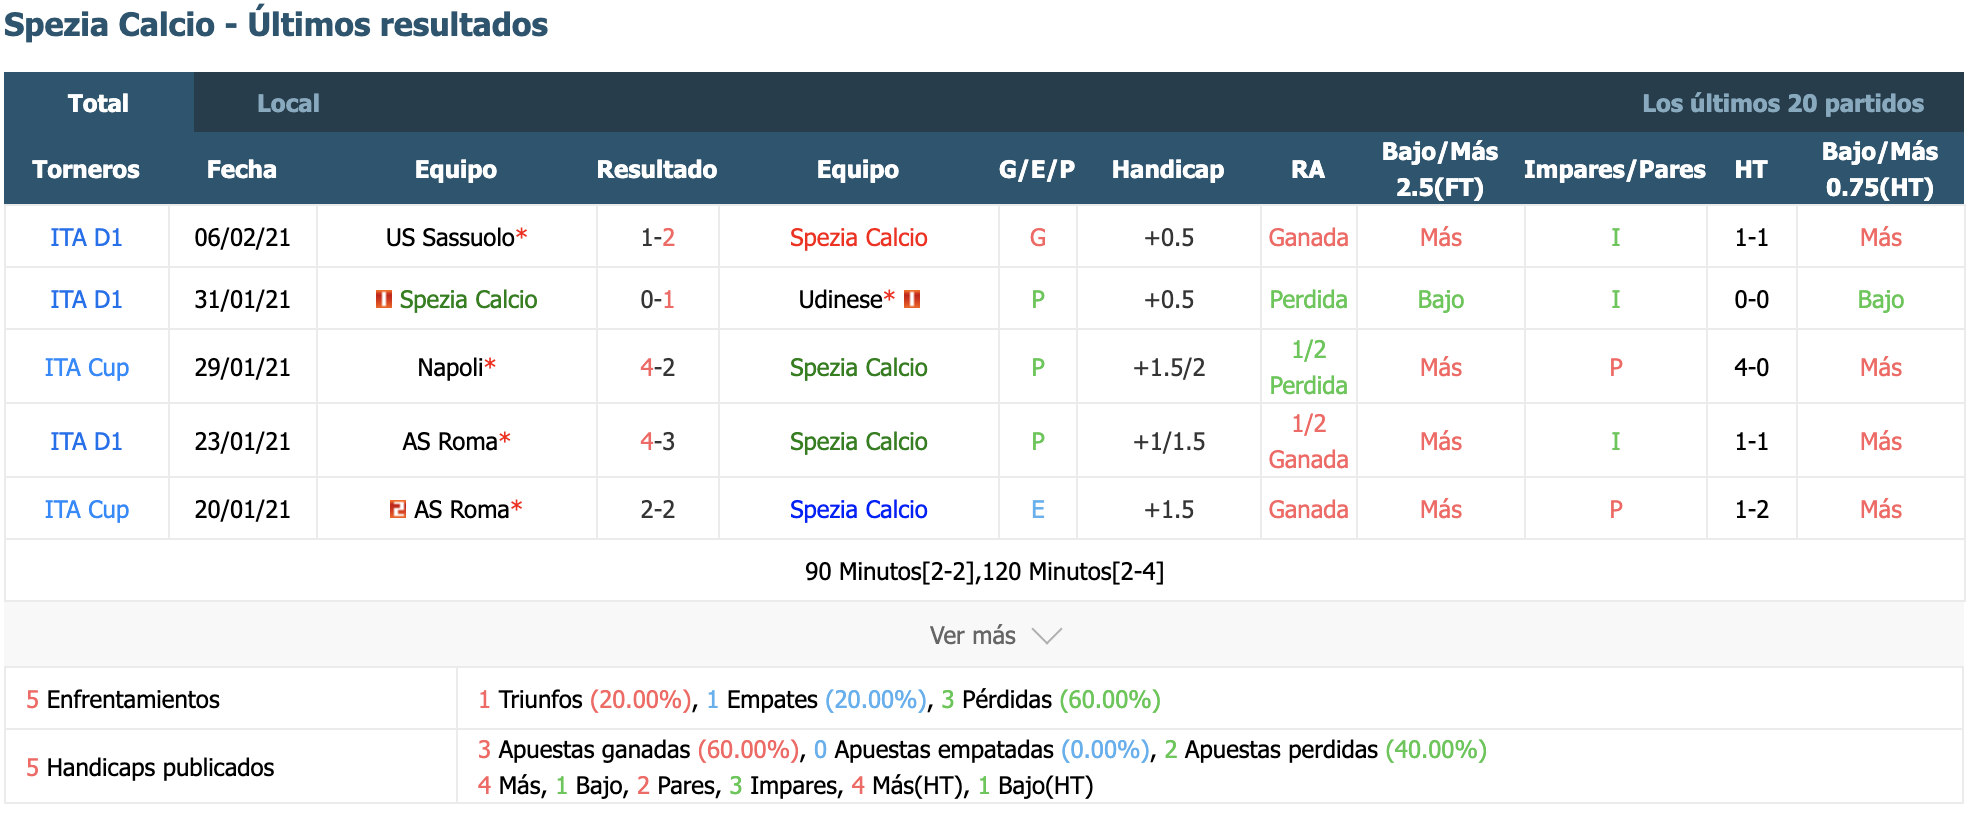The image size is (1978, 822).
Task: Open Los últimos 20 partidos selector
Action: [1782, 103]
